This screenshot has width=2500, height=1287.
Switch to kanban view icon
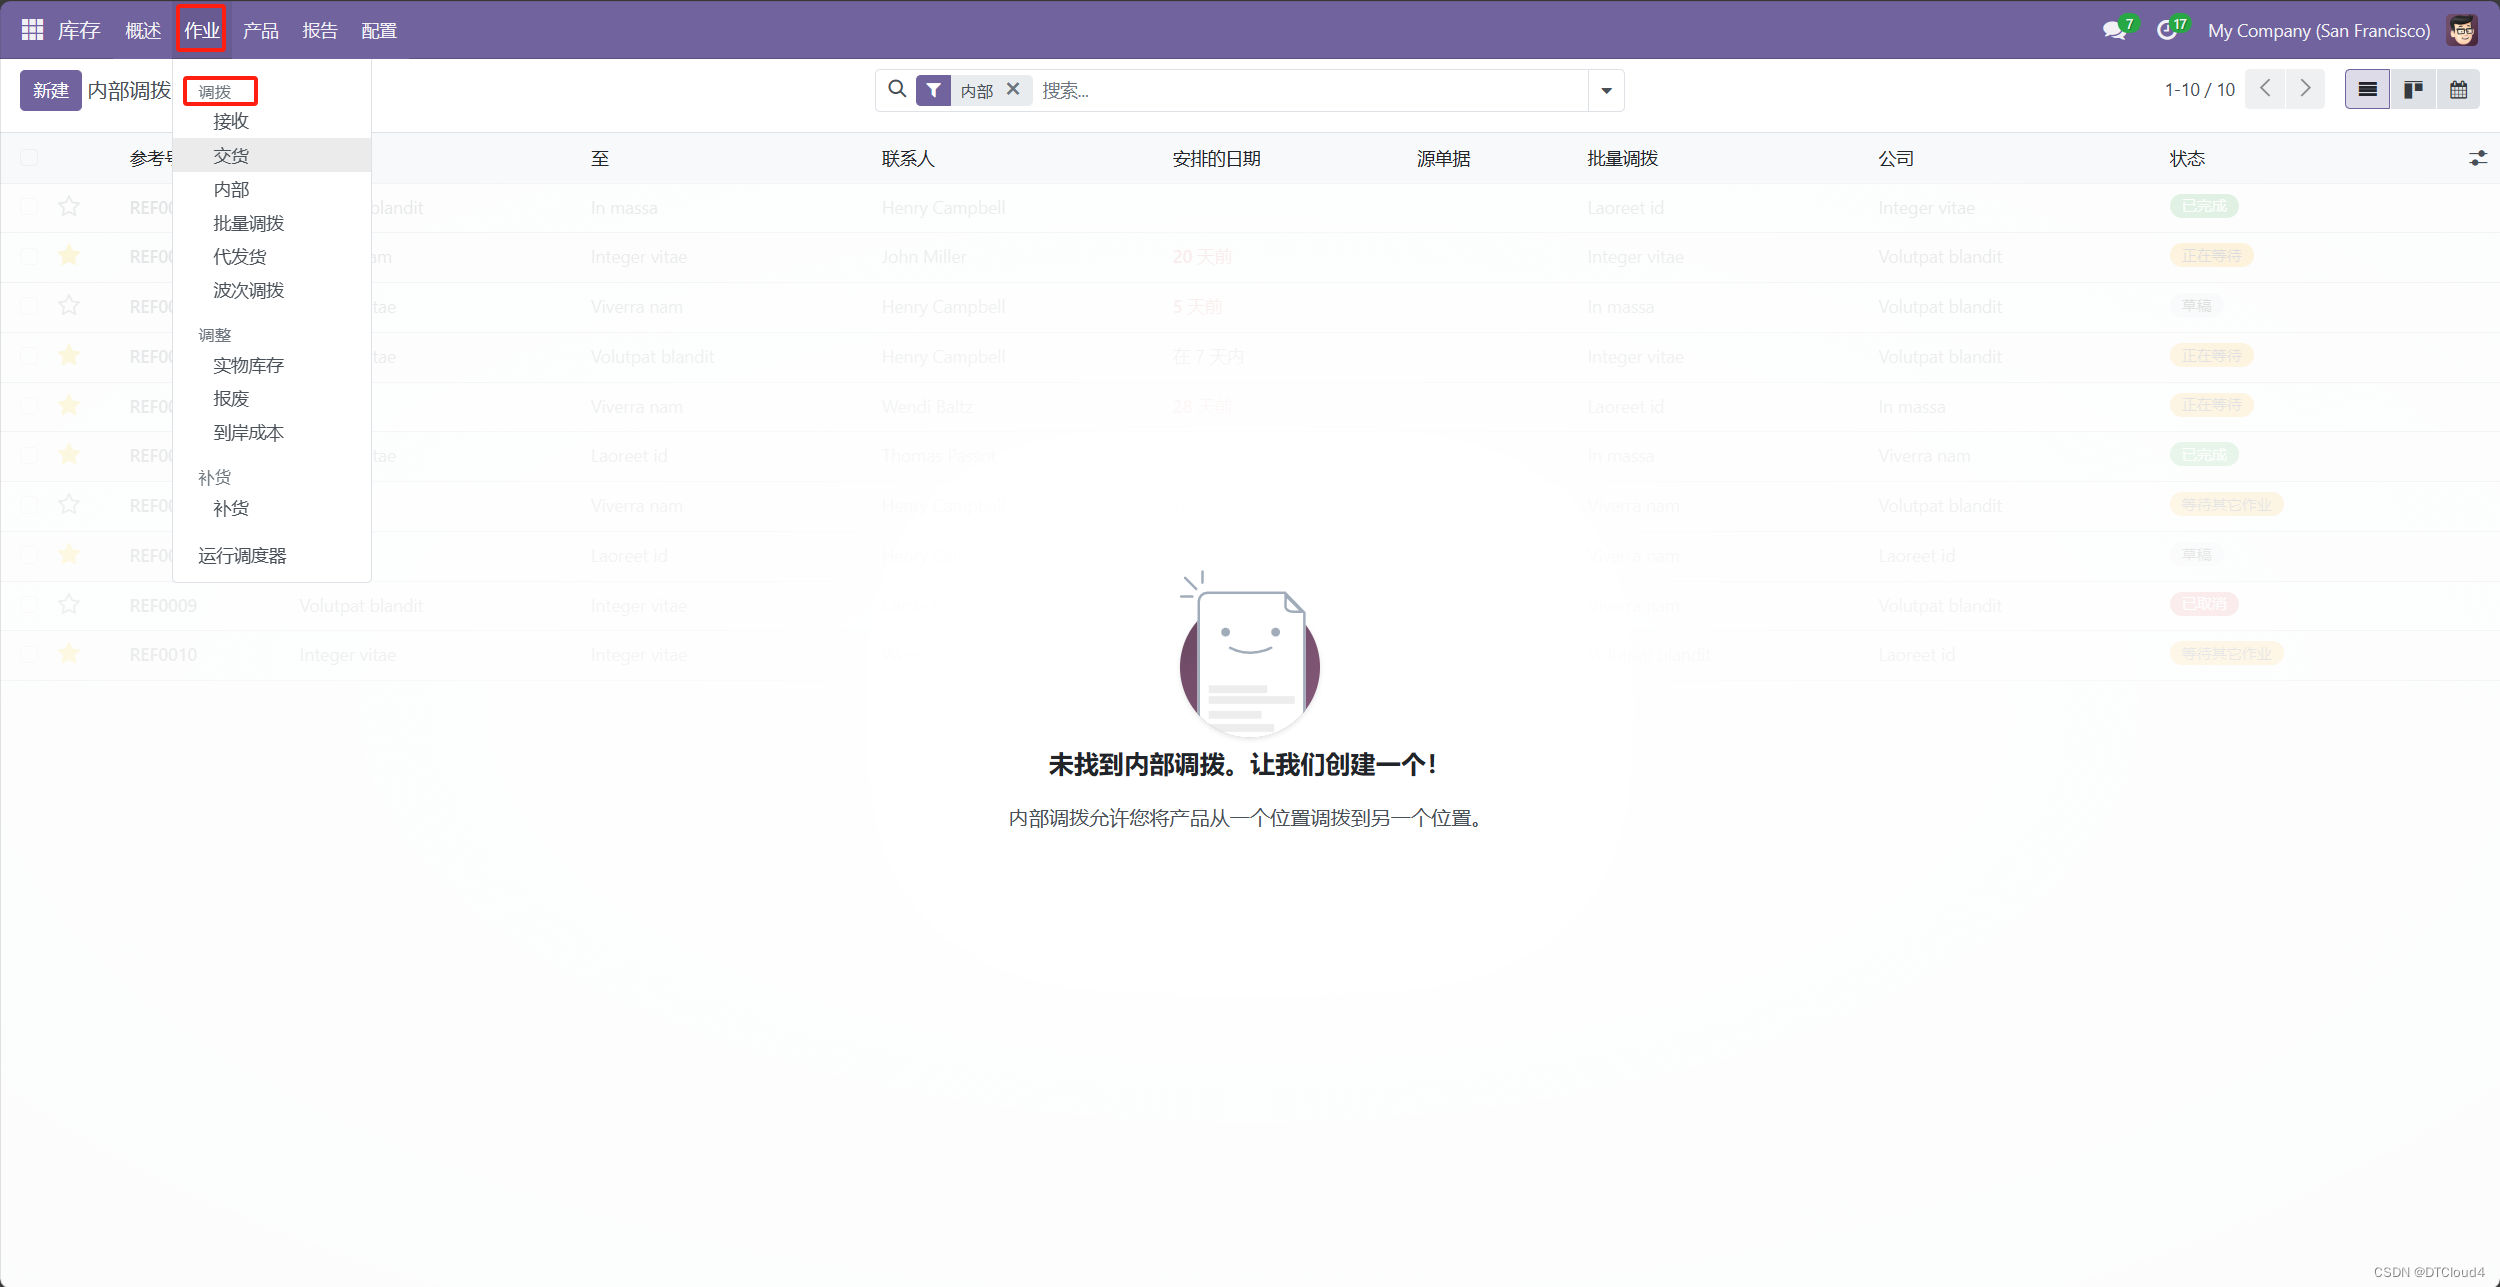click(2413, 90)
